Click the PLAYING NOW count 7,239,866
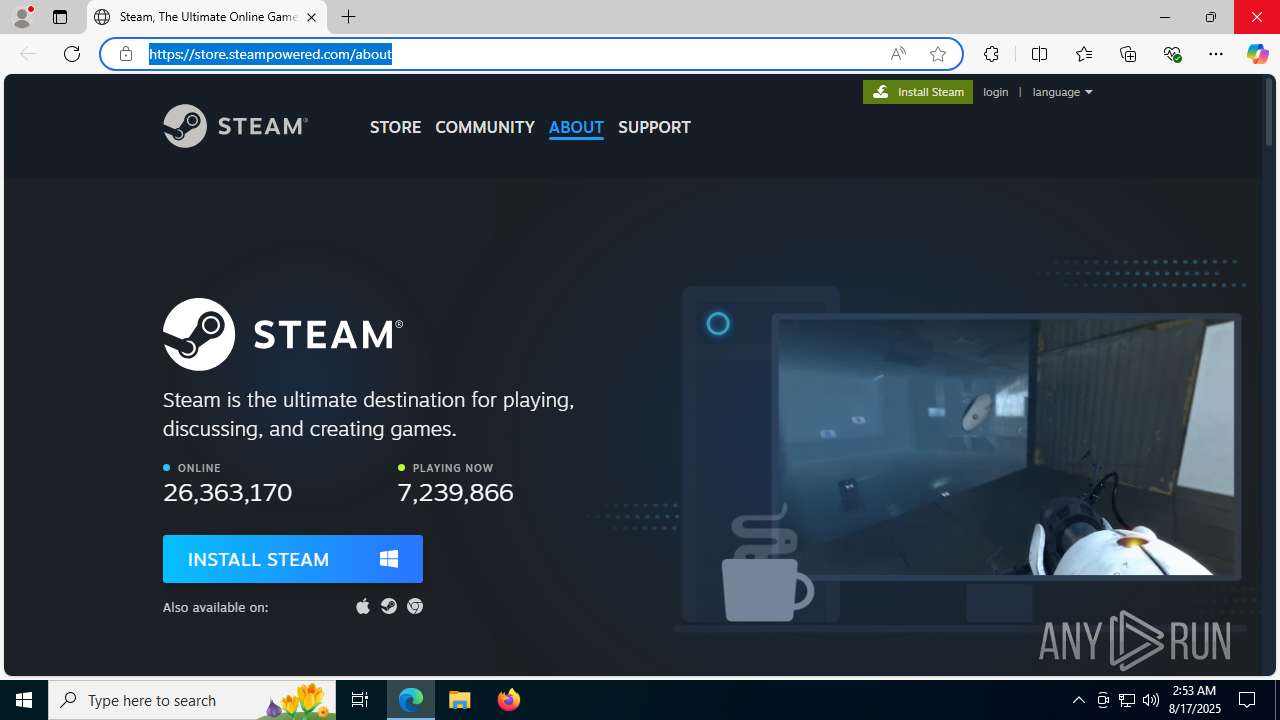The image size is (1280, 720). (455, 493)
